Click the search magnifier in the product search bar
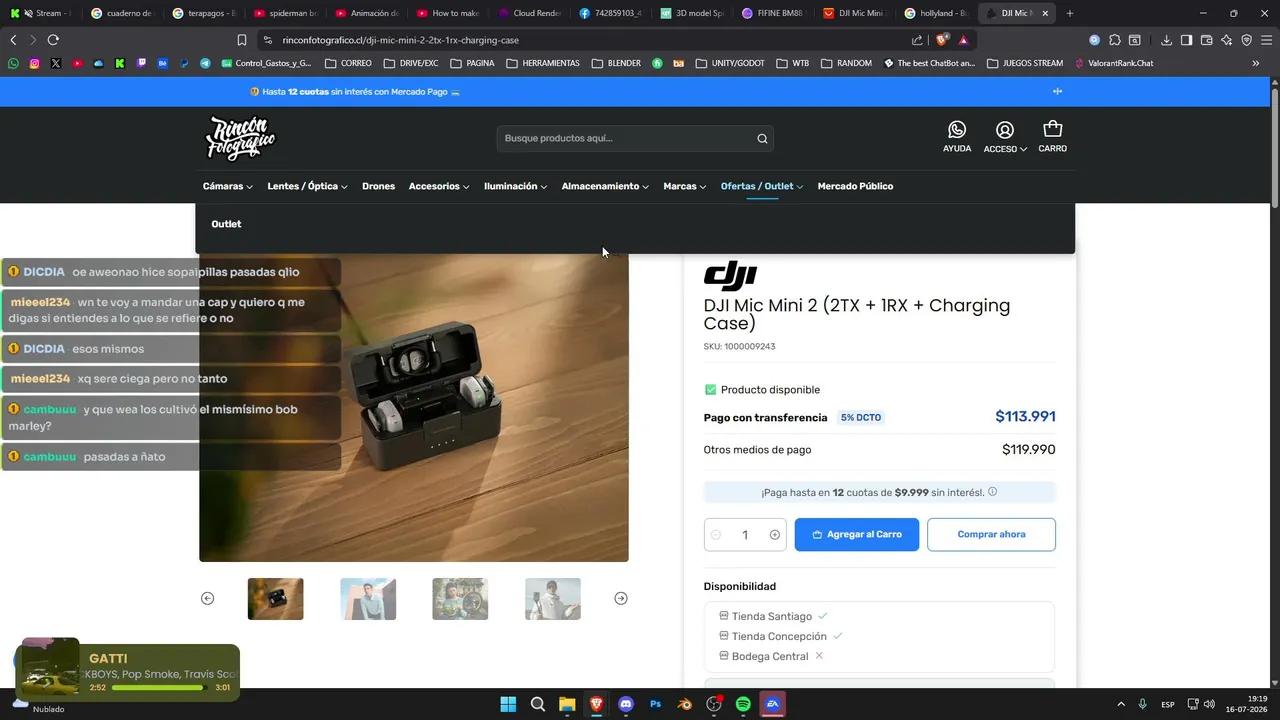This screenshot has height=720, width=1280. point(762,139)
